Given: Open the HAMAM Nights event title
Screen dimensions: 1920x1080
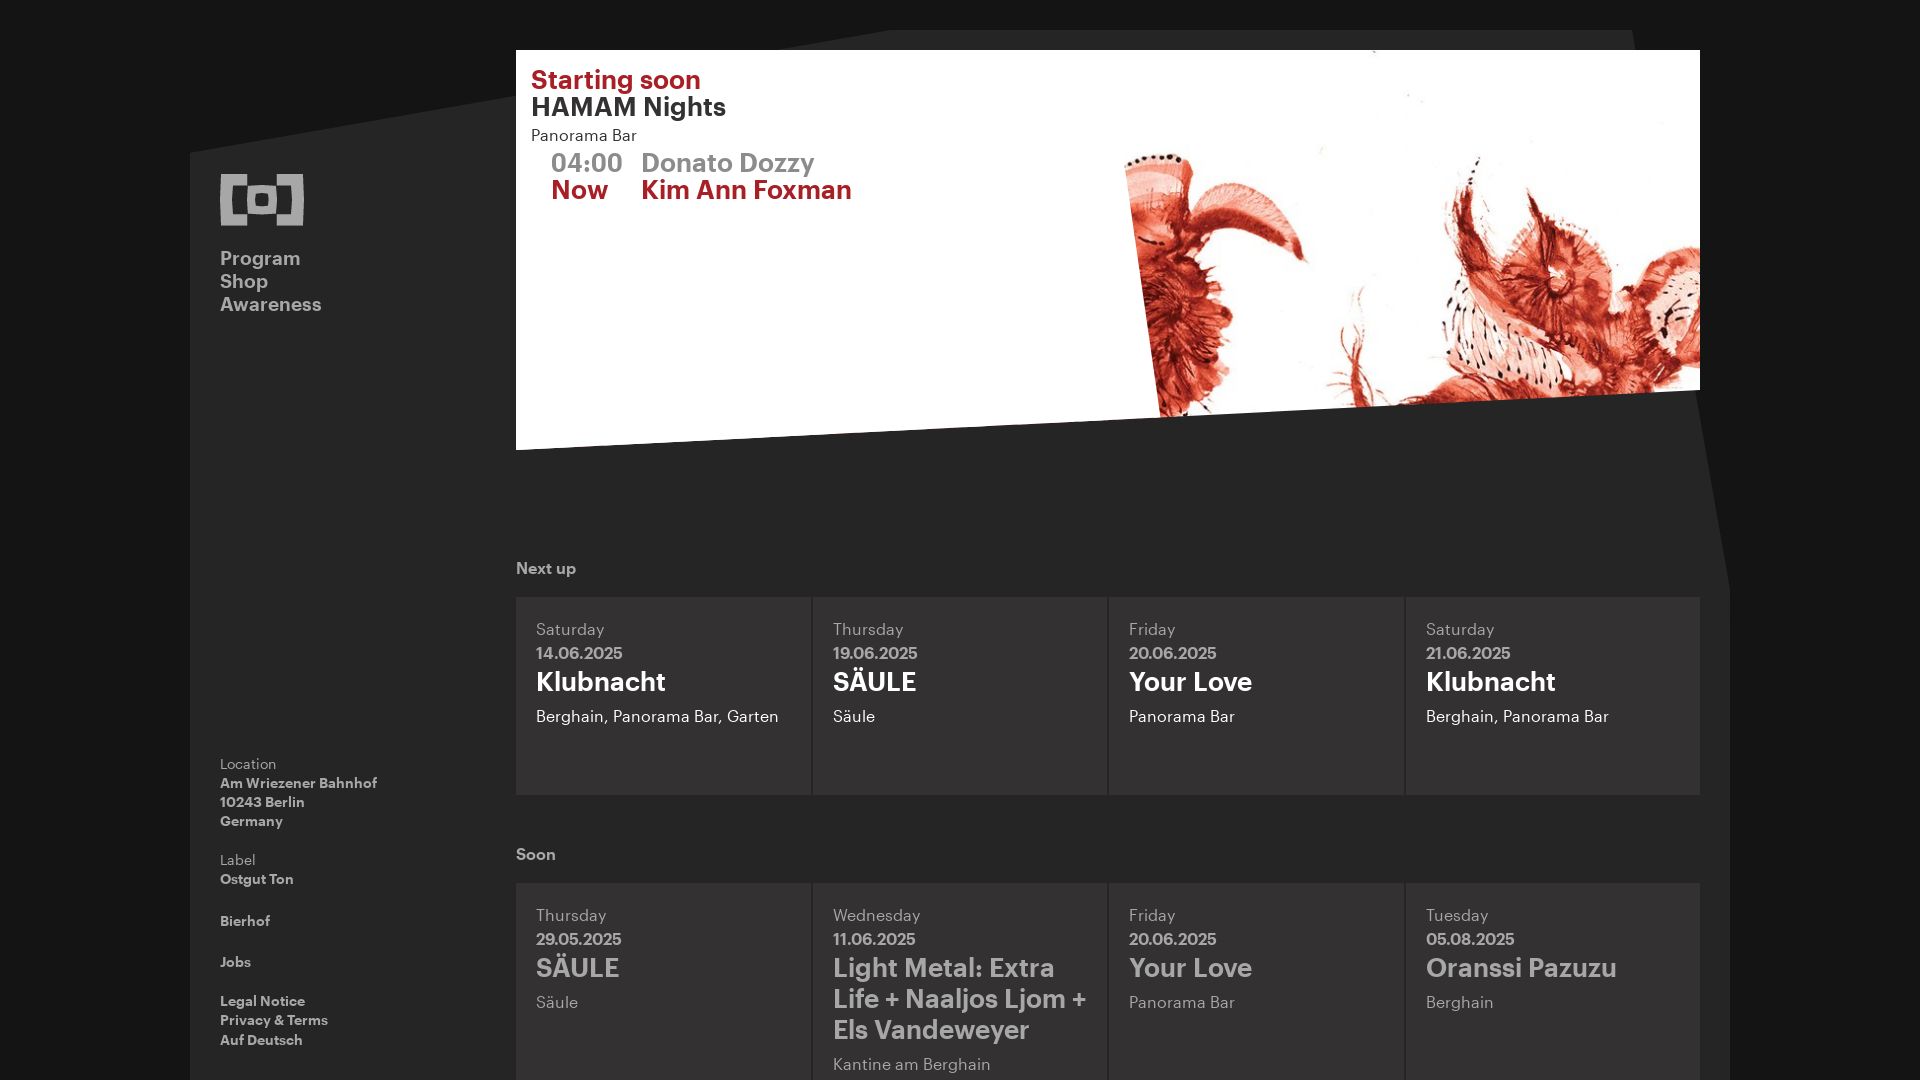Looking at the screenshot, I should tap(628, 107).
